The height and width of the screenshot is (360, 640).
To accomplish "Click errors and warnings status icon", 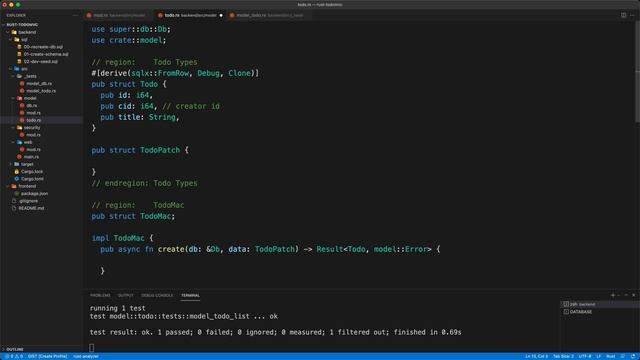I will pyautogui.click(x=13, y=356).
